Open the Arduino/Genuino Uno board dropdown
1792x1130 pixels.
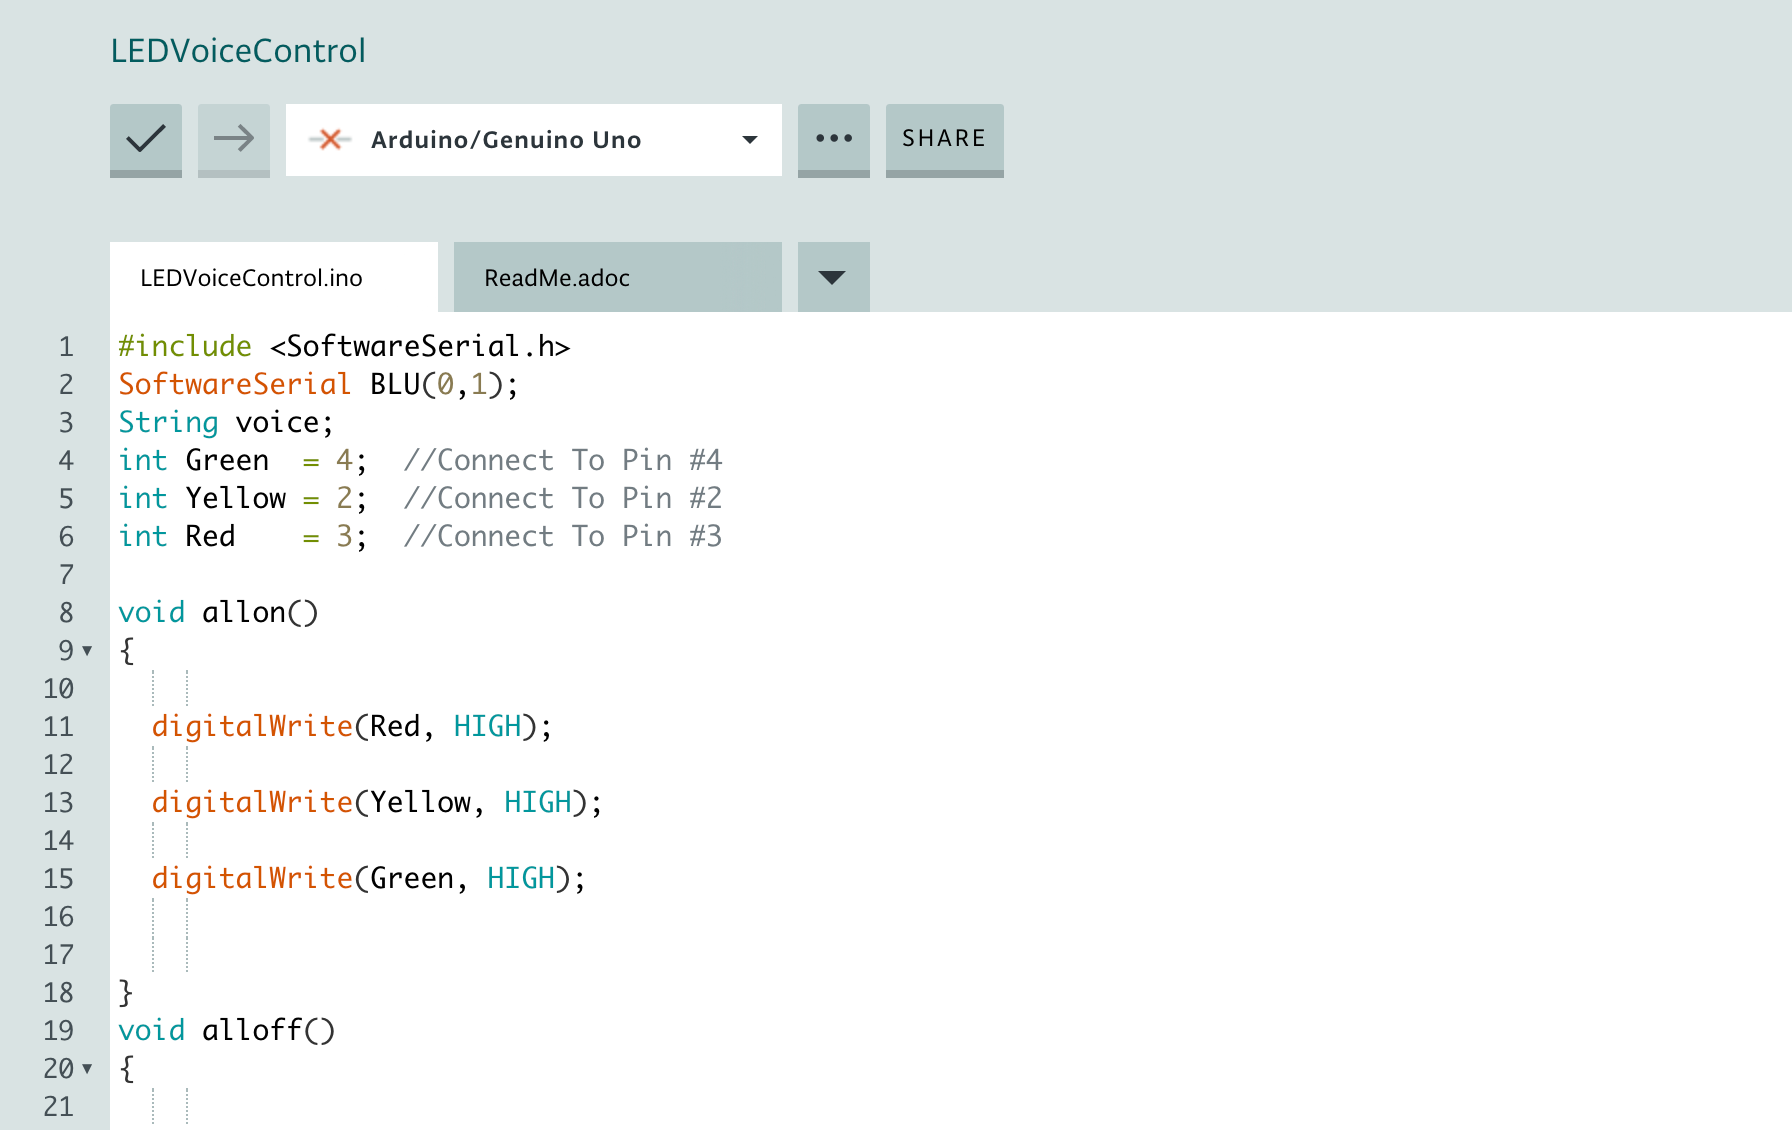point(749,140)
